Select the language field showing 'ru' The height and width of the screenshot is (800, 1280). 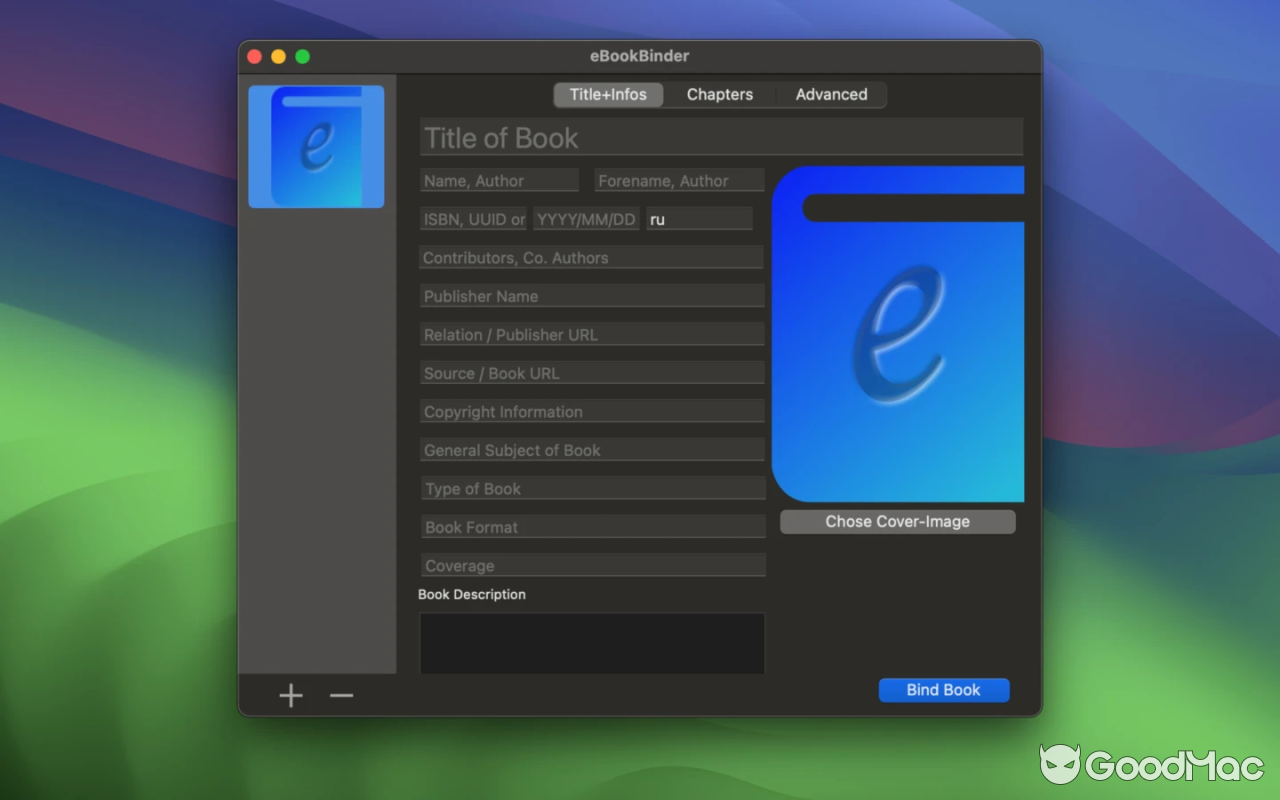tap(699, 218)
